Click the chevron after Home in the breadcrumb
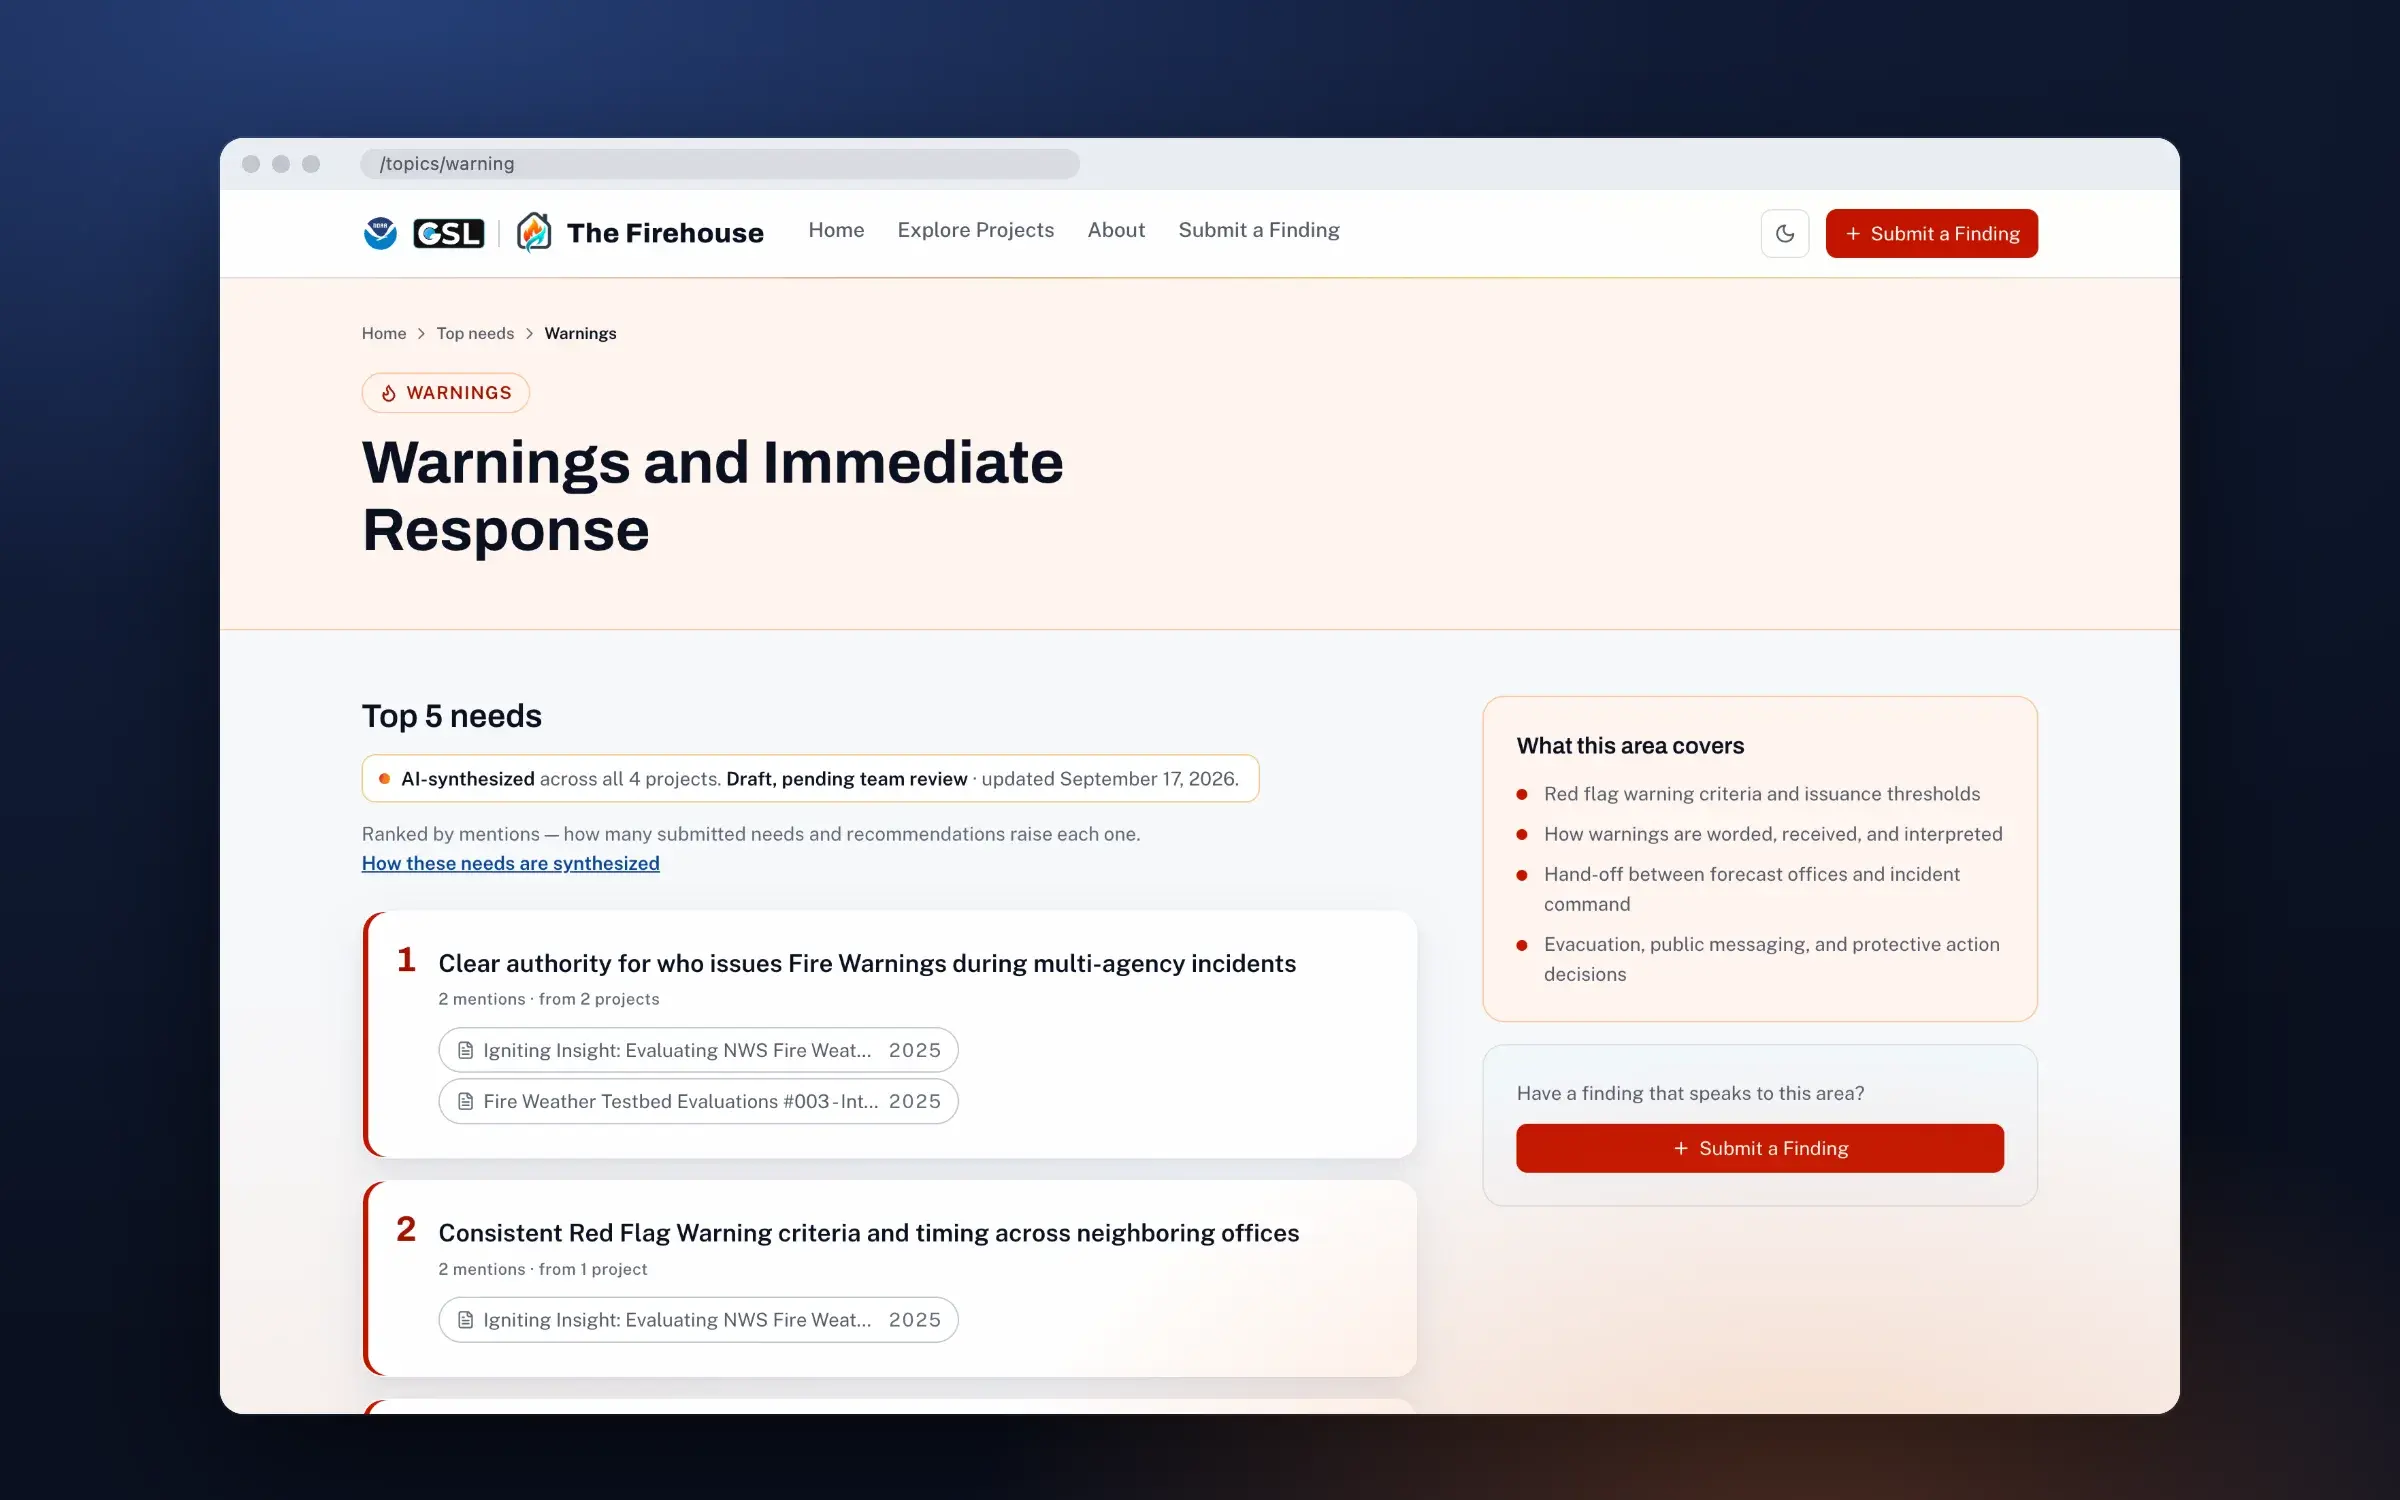The width and height of the screenshot is (2400, 1500). [421, 333]
